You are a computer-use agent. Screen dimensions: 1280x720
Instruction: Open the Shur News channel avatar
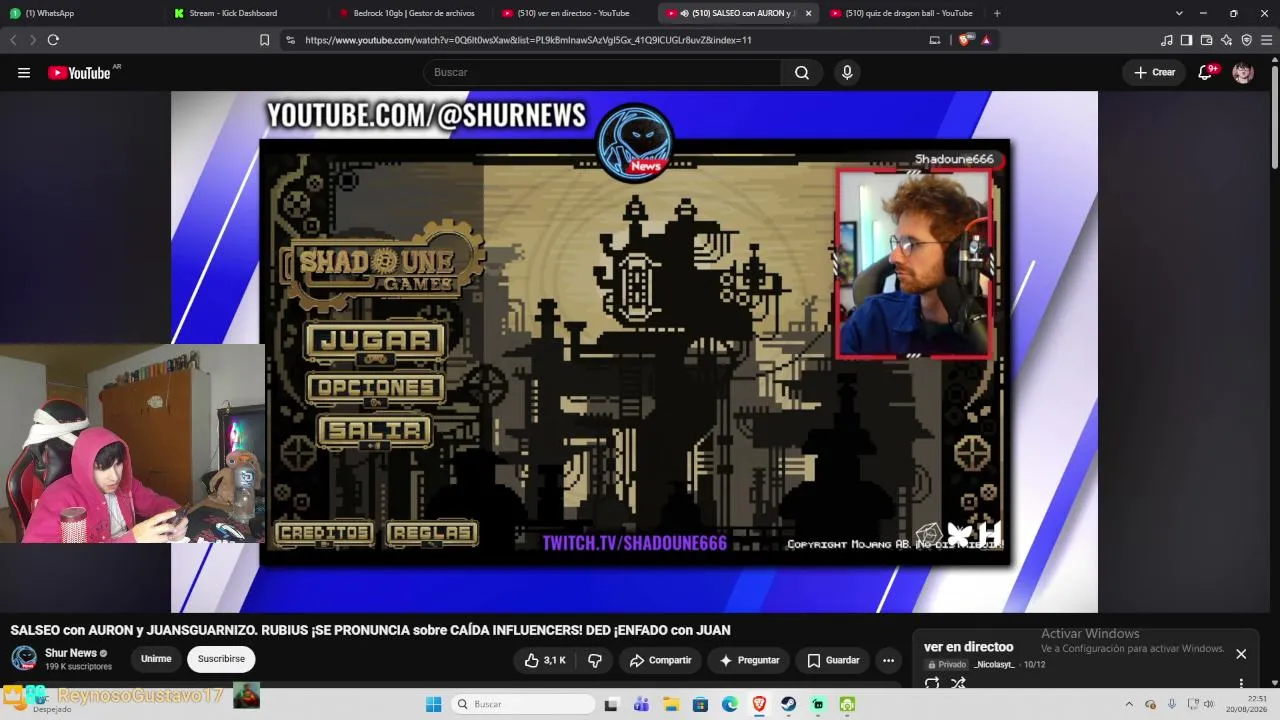click(x=24, y=659)
